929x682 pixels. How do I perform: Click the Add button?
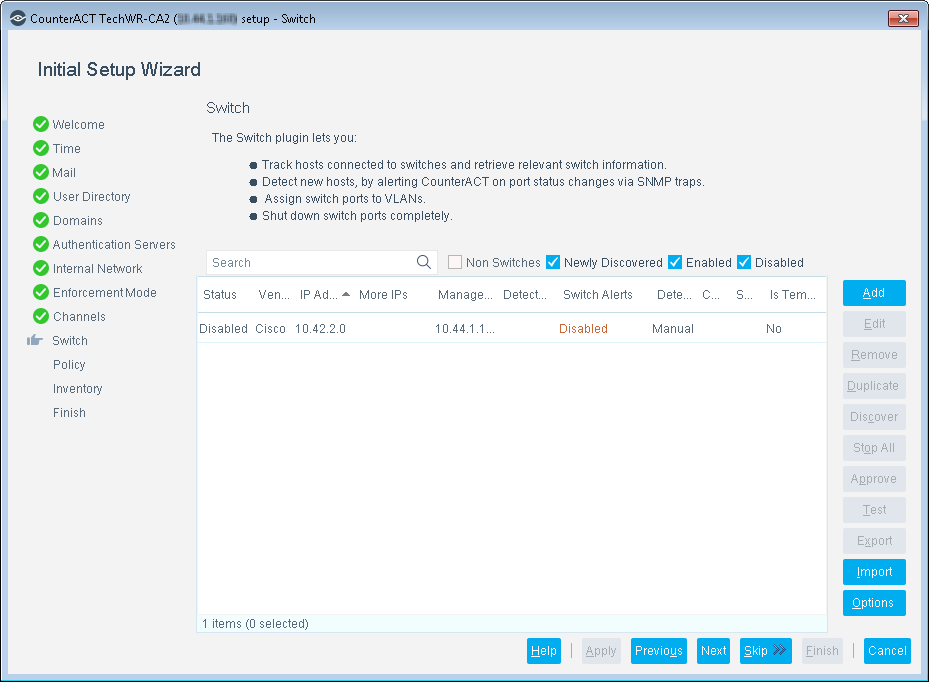[x=874, y=293]
